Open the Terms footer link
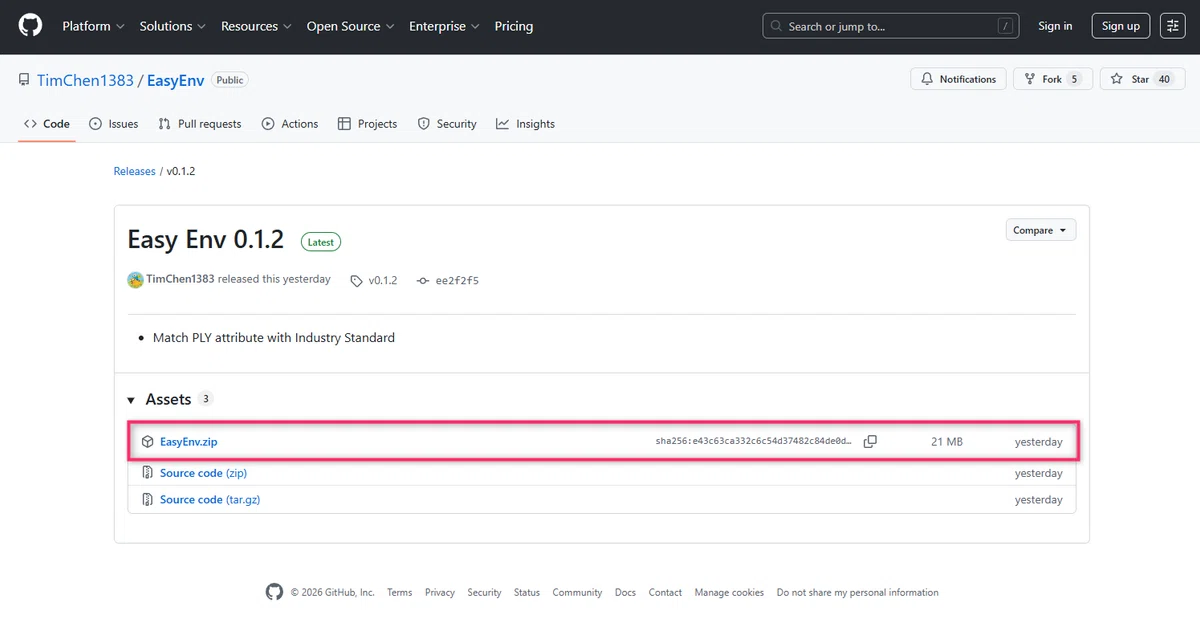 pos(399,592)
